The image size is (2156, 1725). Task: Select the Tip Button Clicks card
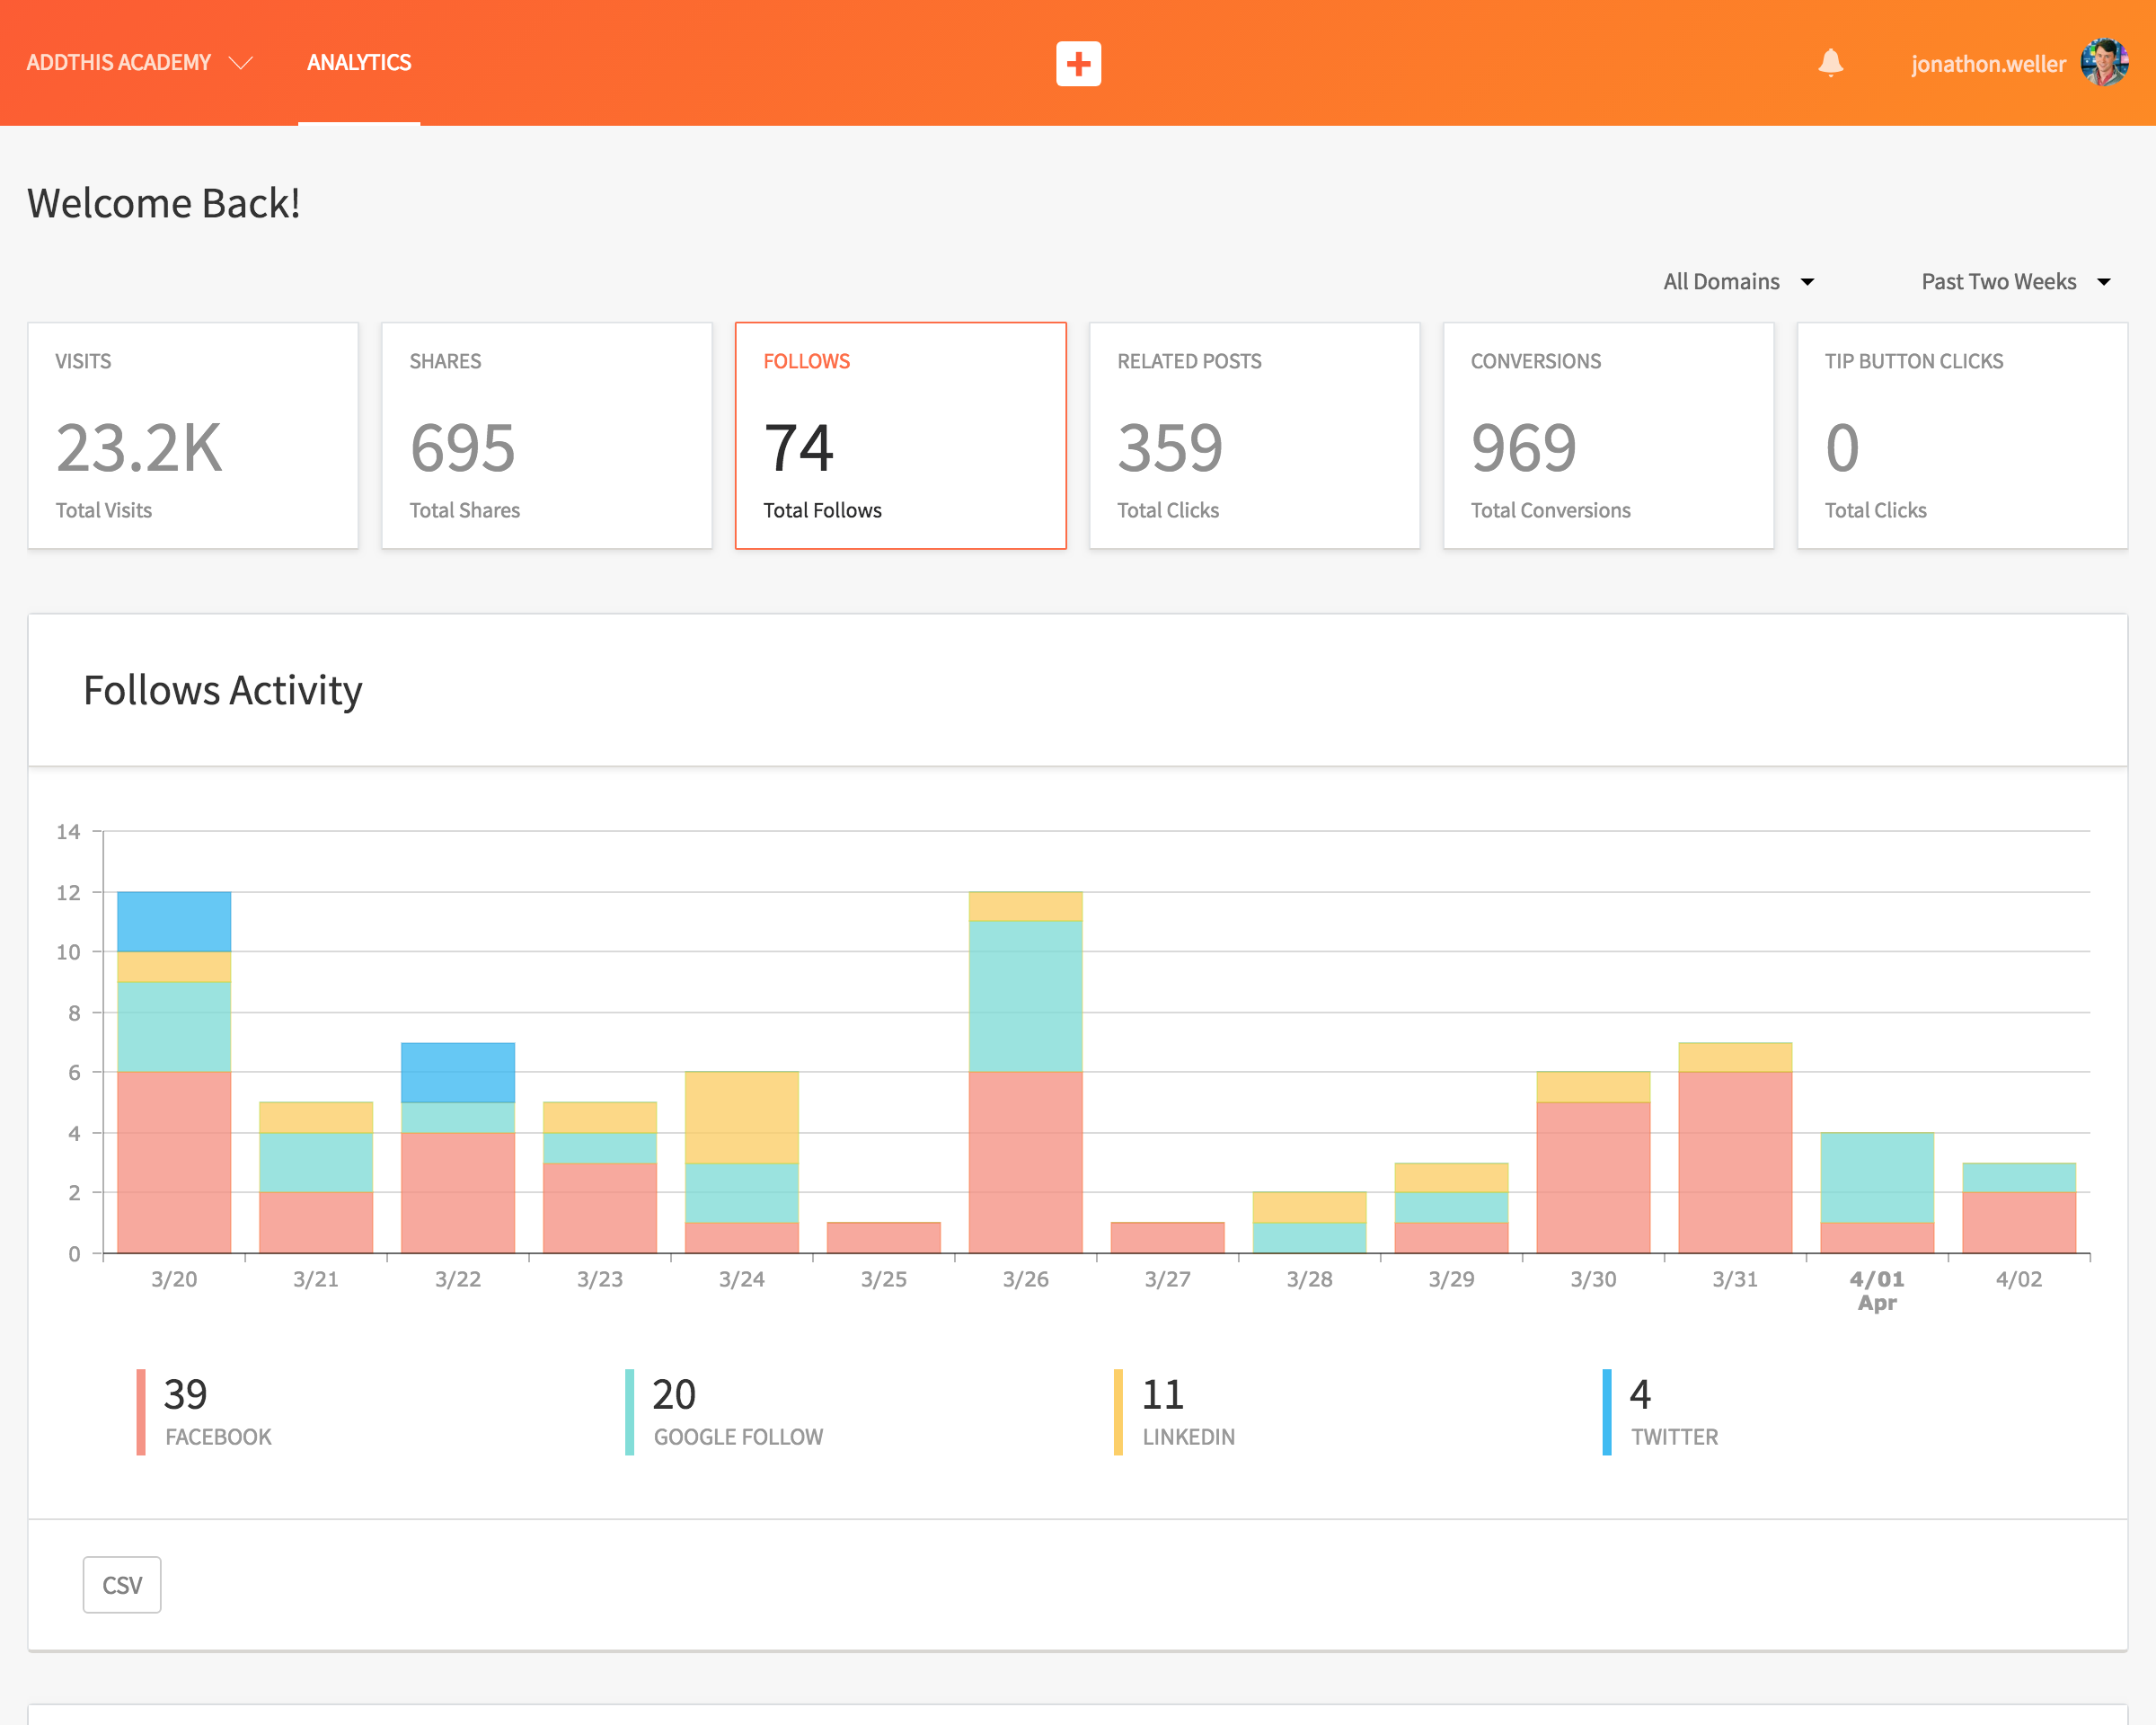1962,436
